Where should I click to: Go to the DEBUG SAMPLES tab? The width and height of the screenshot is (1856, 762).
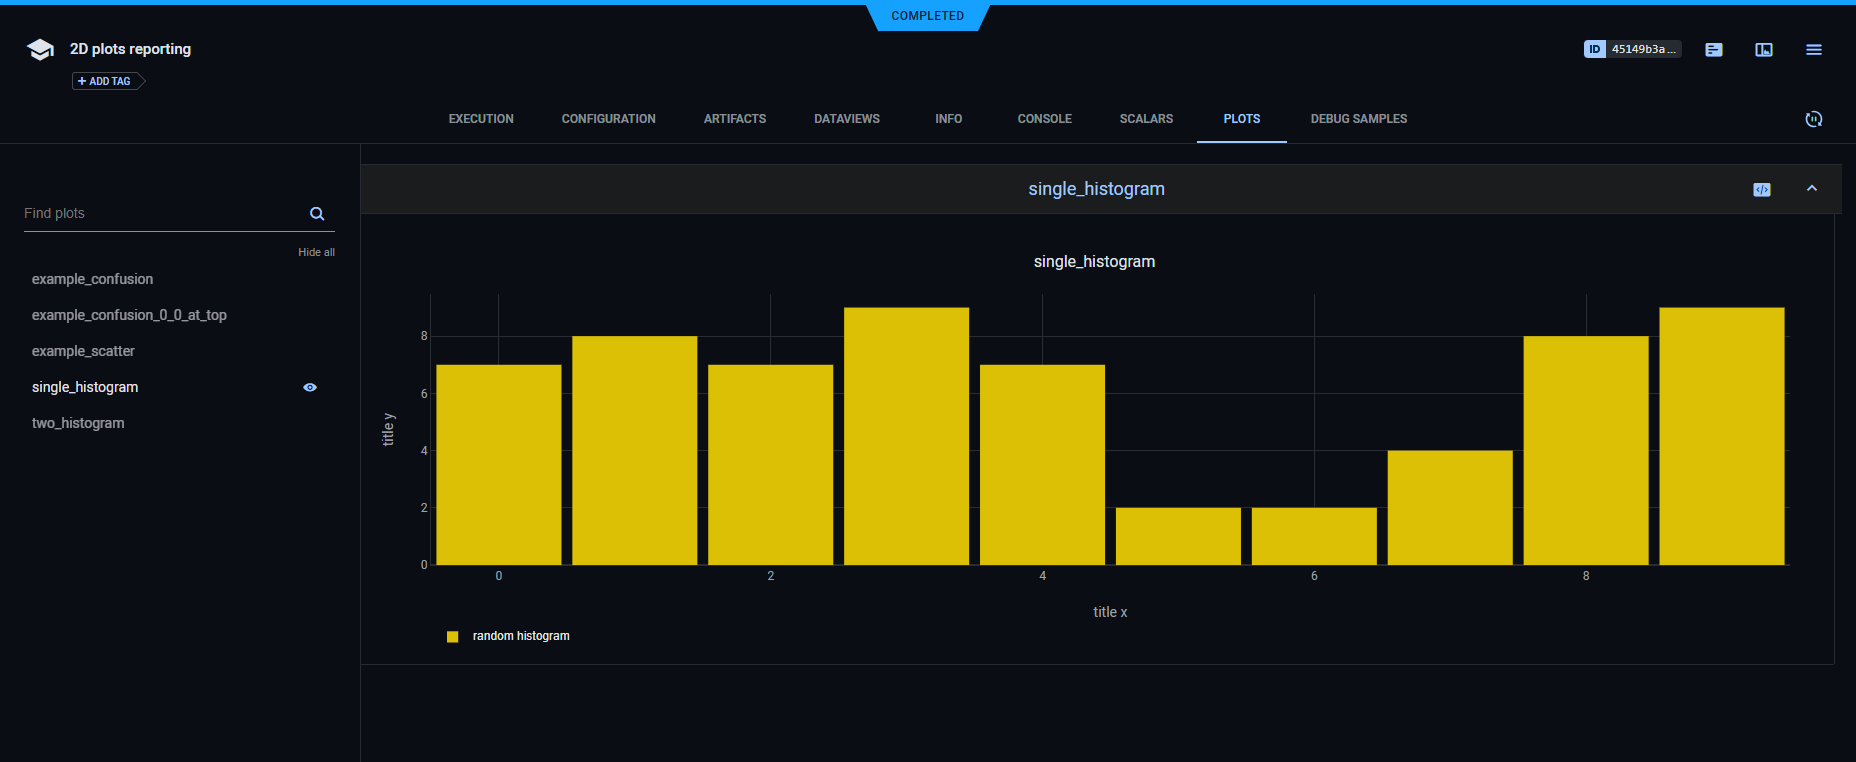1358,119
